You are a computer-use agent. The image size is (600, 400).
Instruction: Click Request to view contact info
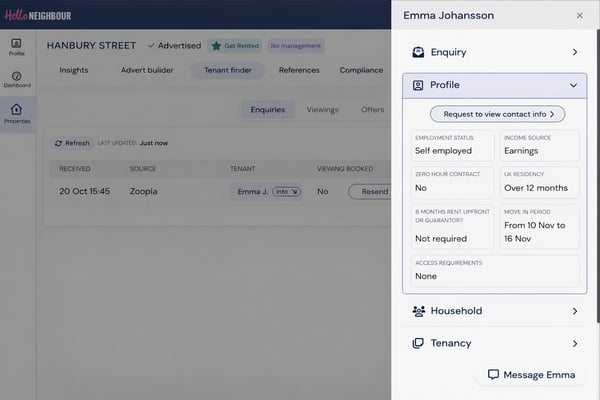pos(497,114)
